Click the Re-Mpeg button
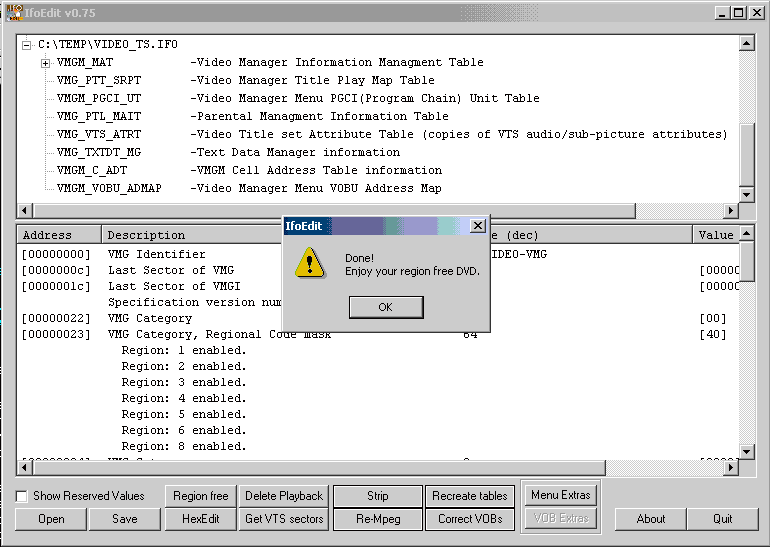The height and width of the screenshot is (547, 770). [378, 519]
